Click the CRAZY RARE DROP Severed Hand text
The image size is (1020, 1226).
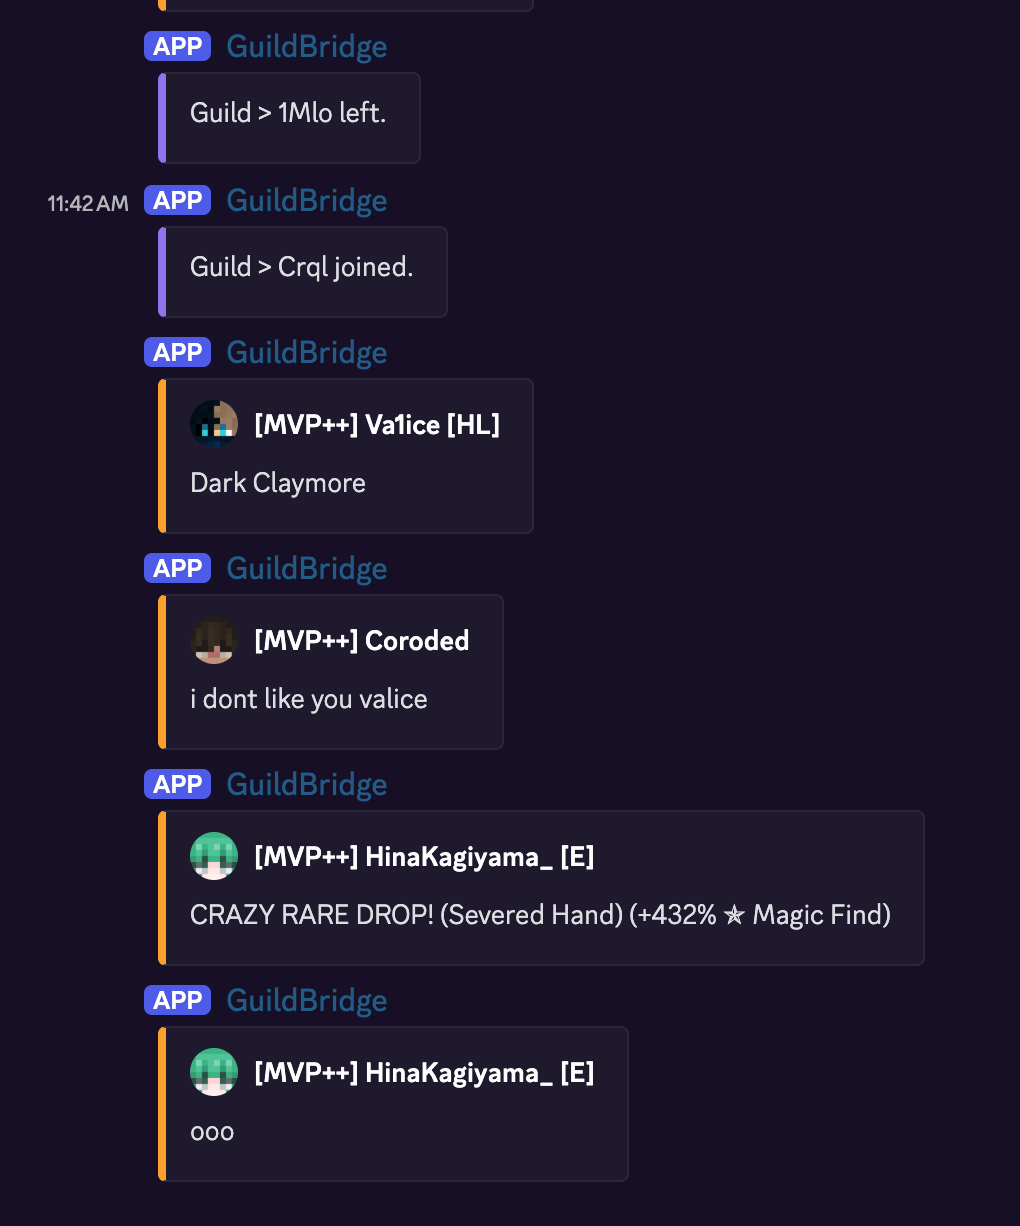click(x=540, y=915)
